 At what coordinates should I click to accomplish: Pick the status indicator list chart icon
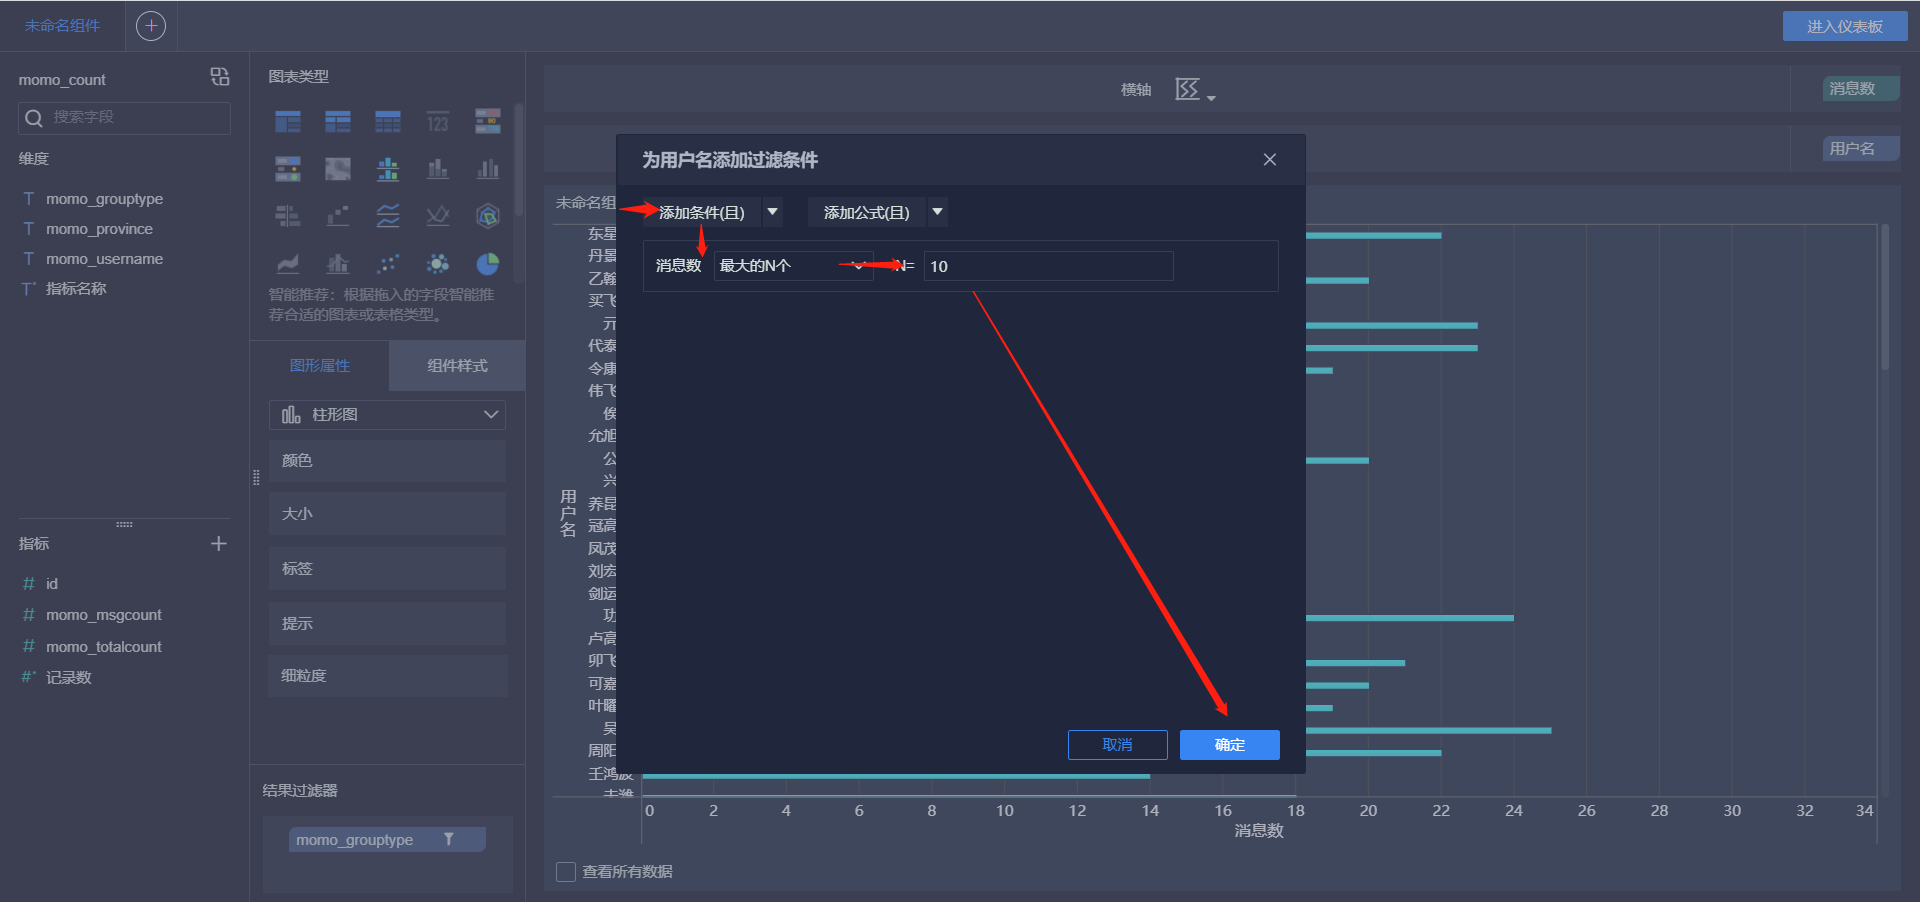click(288, 169)
